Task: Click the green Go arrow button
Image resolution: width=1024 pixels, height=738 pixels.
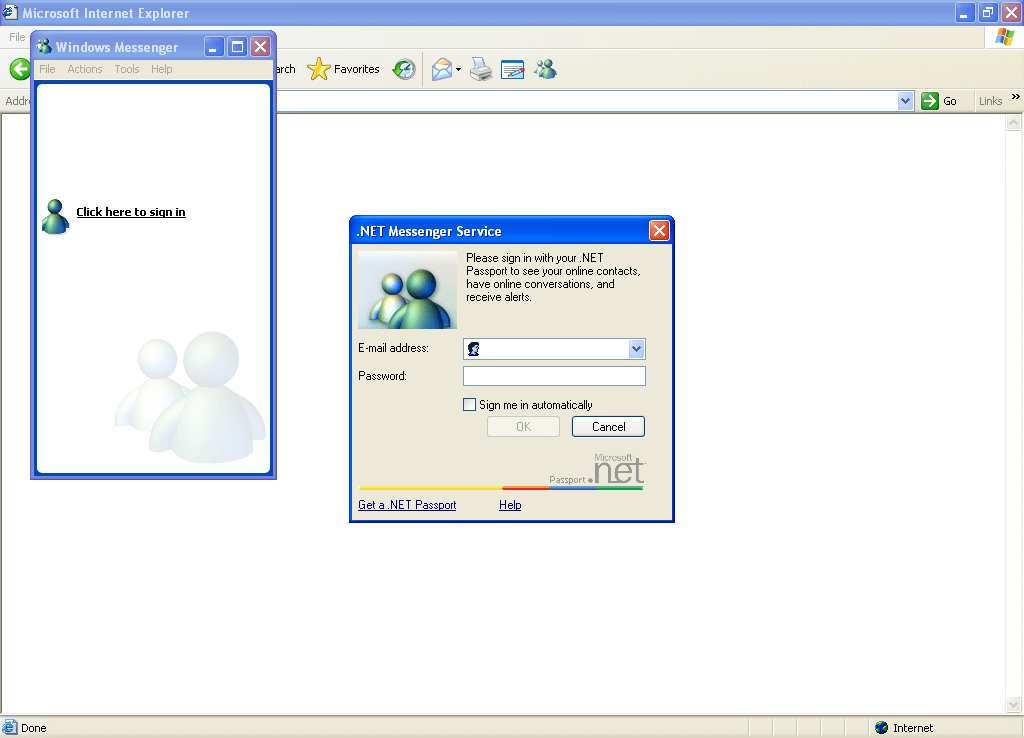Action: [x=929, y=101]
